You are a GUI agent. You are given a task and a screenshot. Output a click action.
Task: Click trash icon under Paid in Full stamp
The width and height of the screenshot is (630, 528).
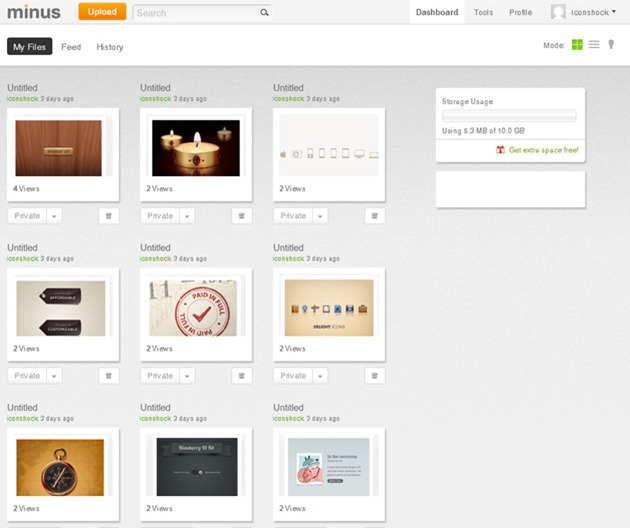click(242, 376)
